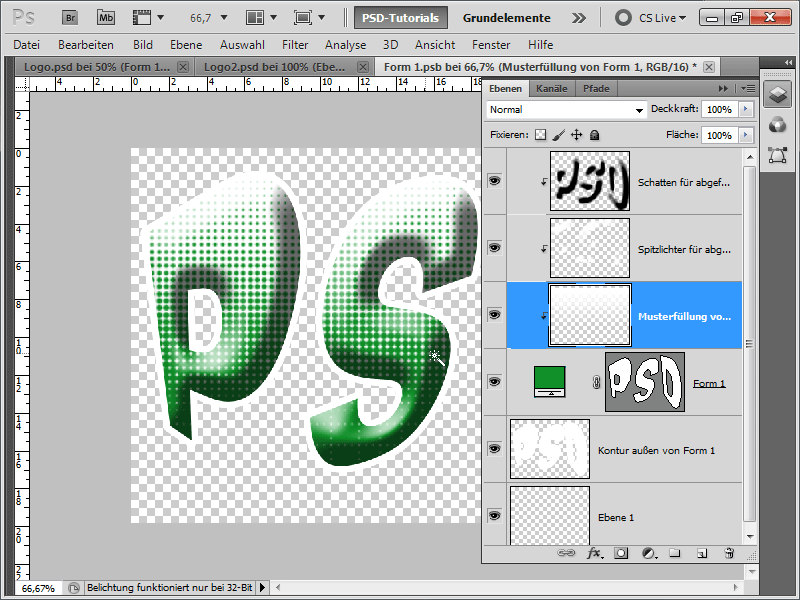Screen dimensions: 800x600
Task: Show more workspaces with double arrow
Action: click(x=579, y=18)
